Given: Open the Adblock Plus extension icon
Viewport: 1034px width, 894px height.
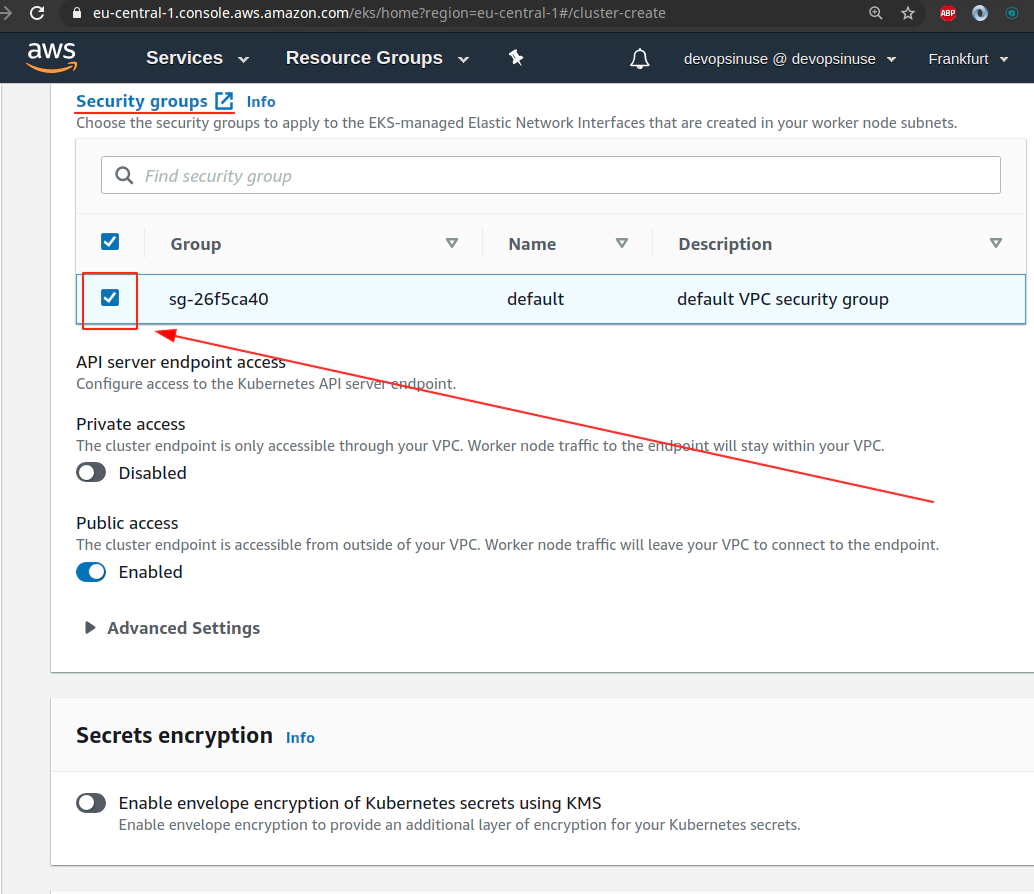Looking at the screenshot, I should click(x=948, y=13).
